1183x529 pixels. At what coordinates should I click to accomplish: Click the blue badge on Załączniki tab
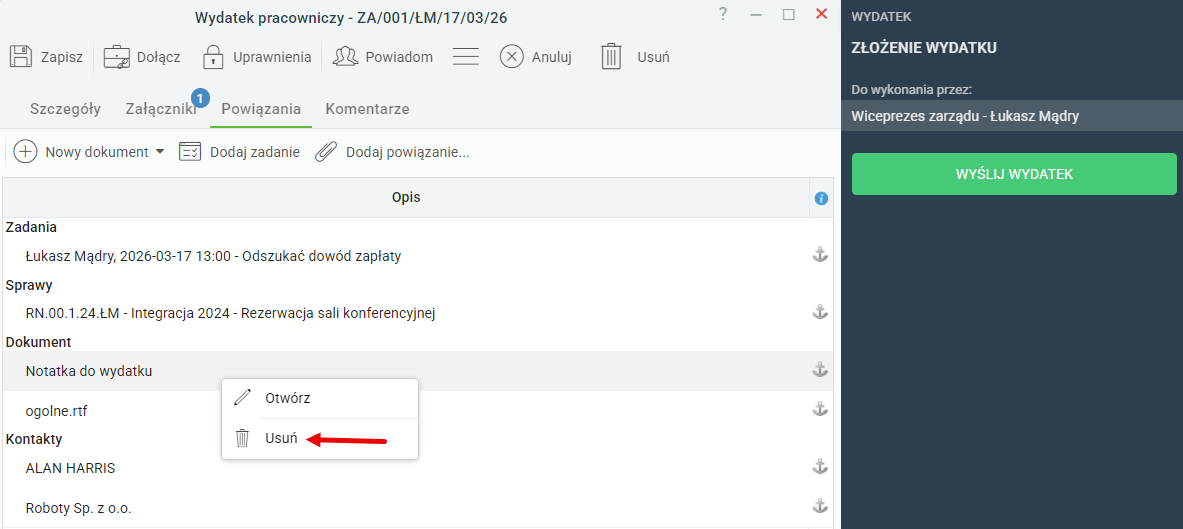coord(200,97)
